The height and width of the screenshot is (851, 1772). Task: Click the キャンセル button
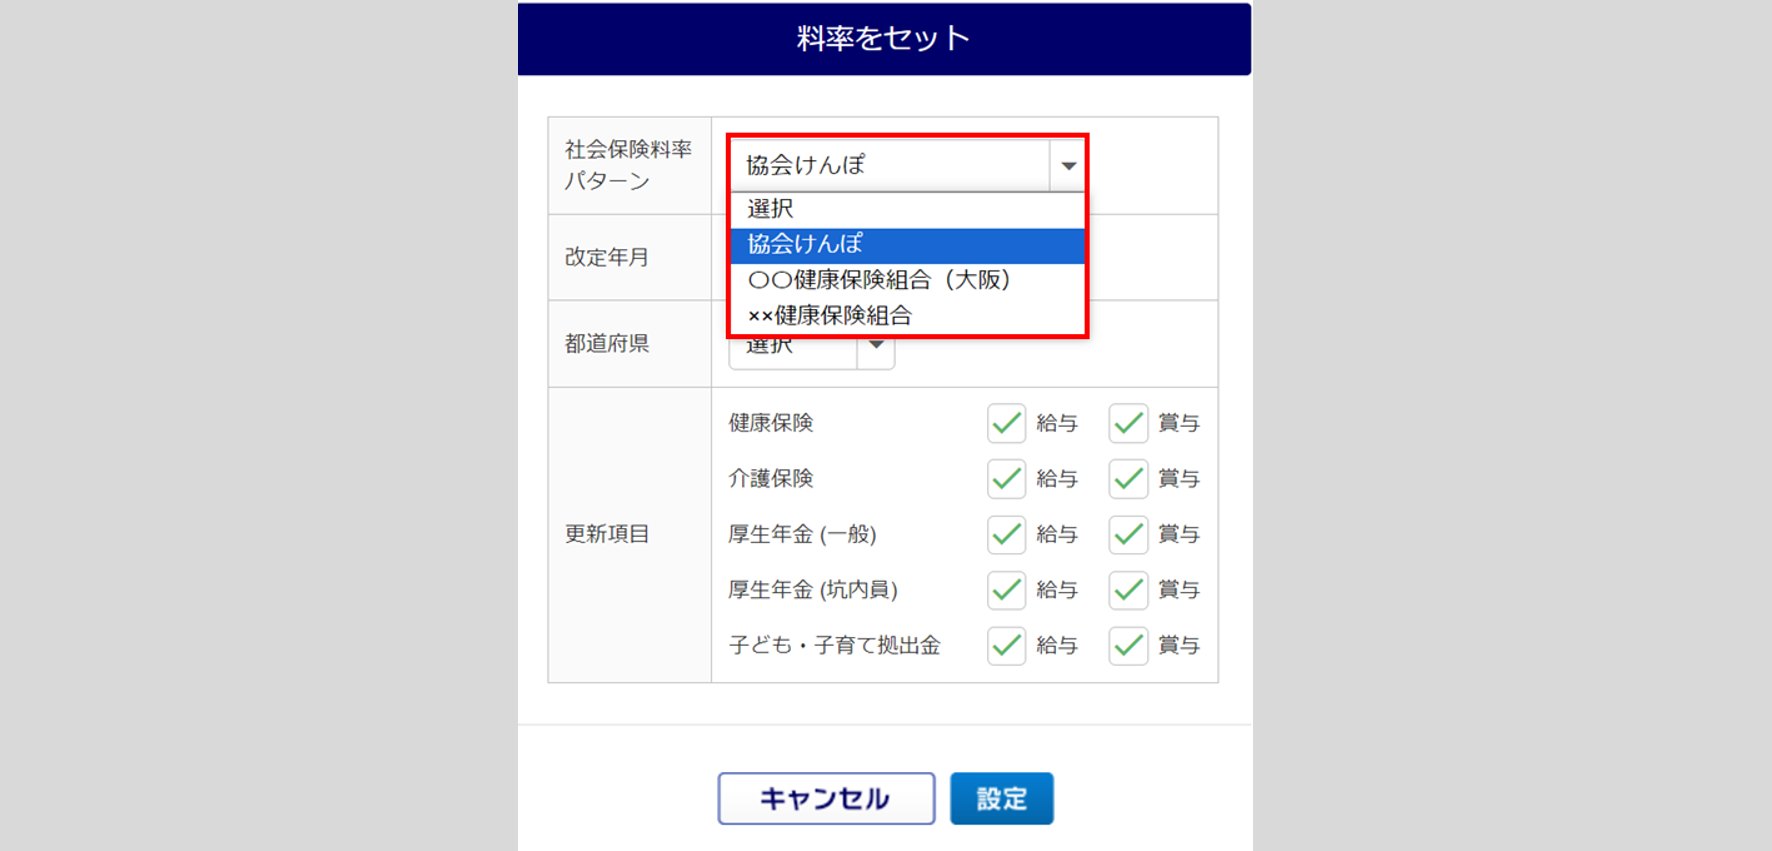point(826,798)
